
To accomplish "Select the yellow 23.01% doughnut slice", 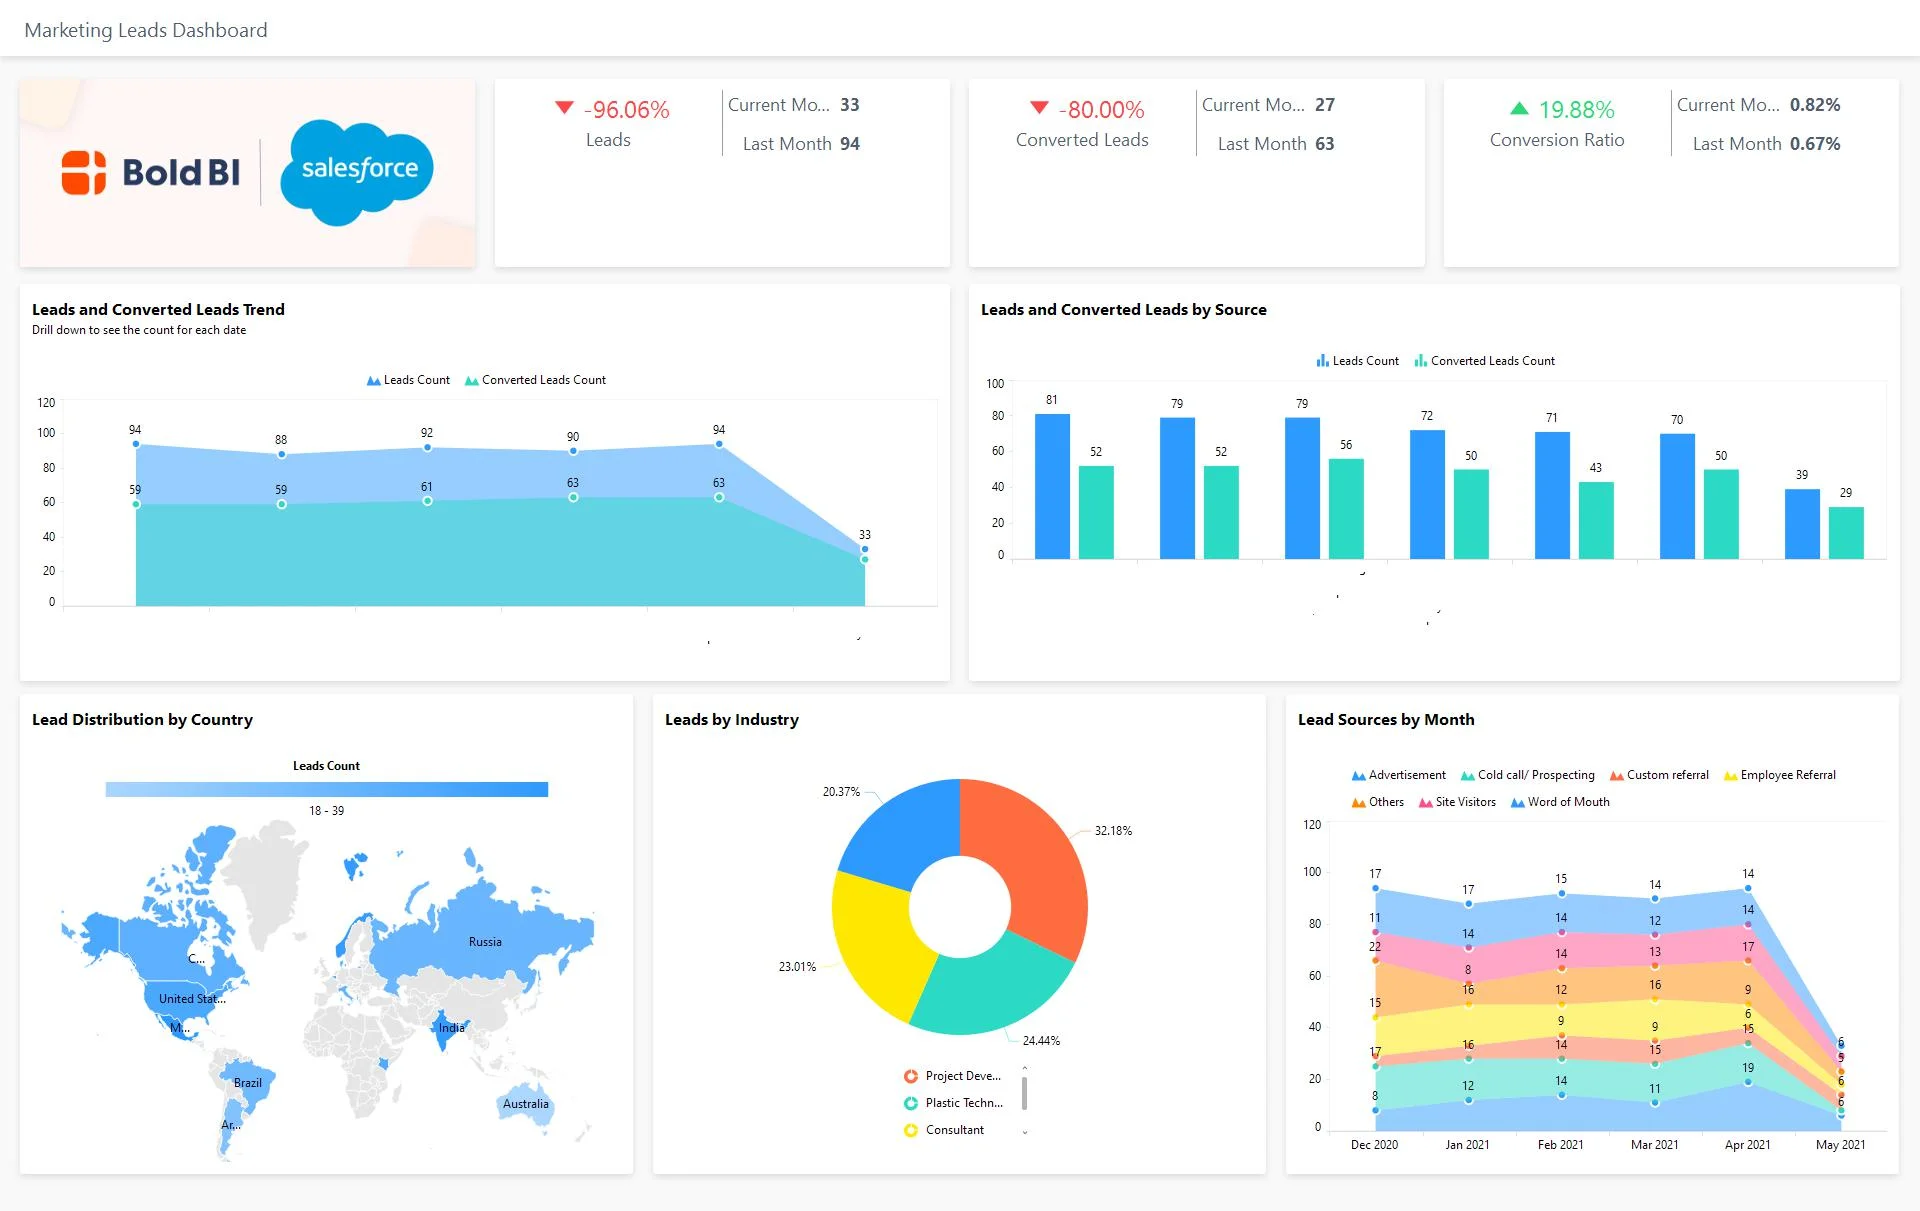I will click(877, 945).
